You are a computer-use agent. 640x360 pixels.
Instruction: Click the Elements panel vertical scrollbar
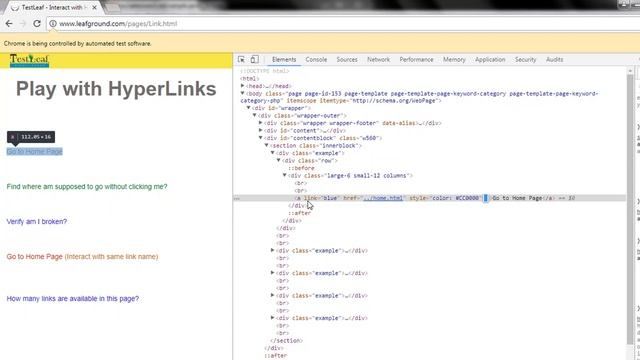[630, 208]
